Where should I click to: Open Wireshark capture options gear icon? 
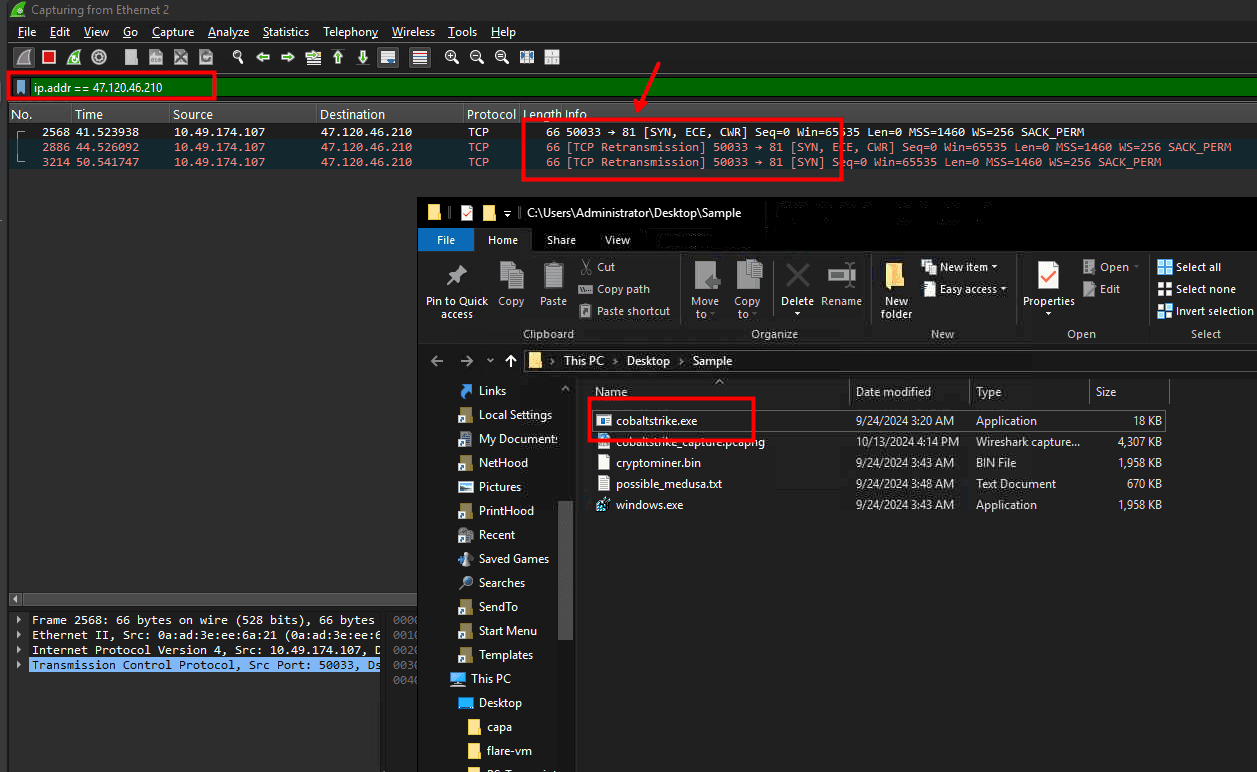(x=99, y=57)
